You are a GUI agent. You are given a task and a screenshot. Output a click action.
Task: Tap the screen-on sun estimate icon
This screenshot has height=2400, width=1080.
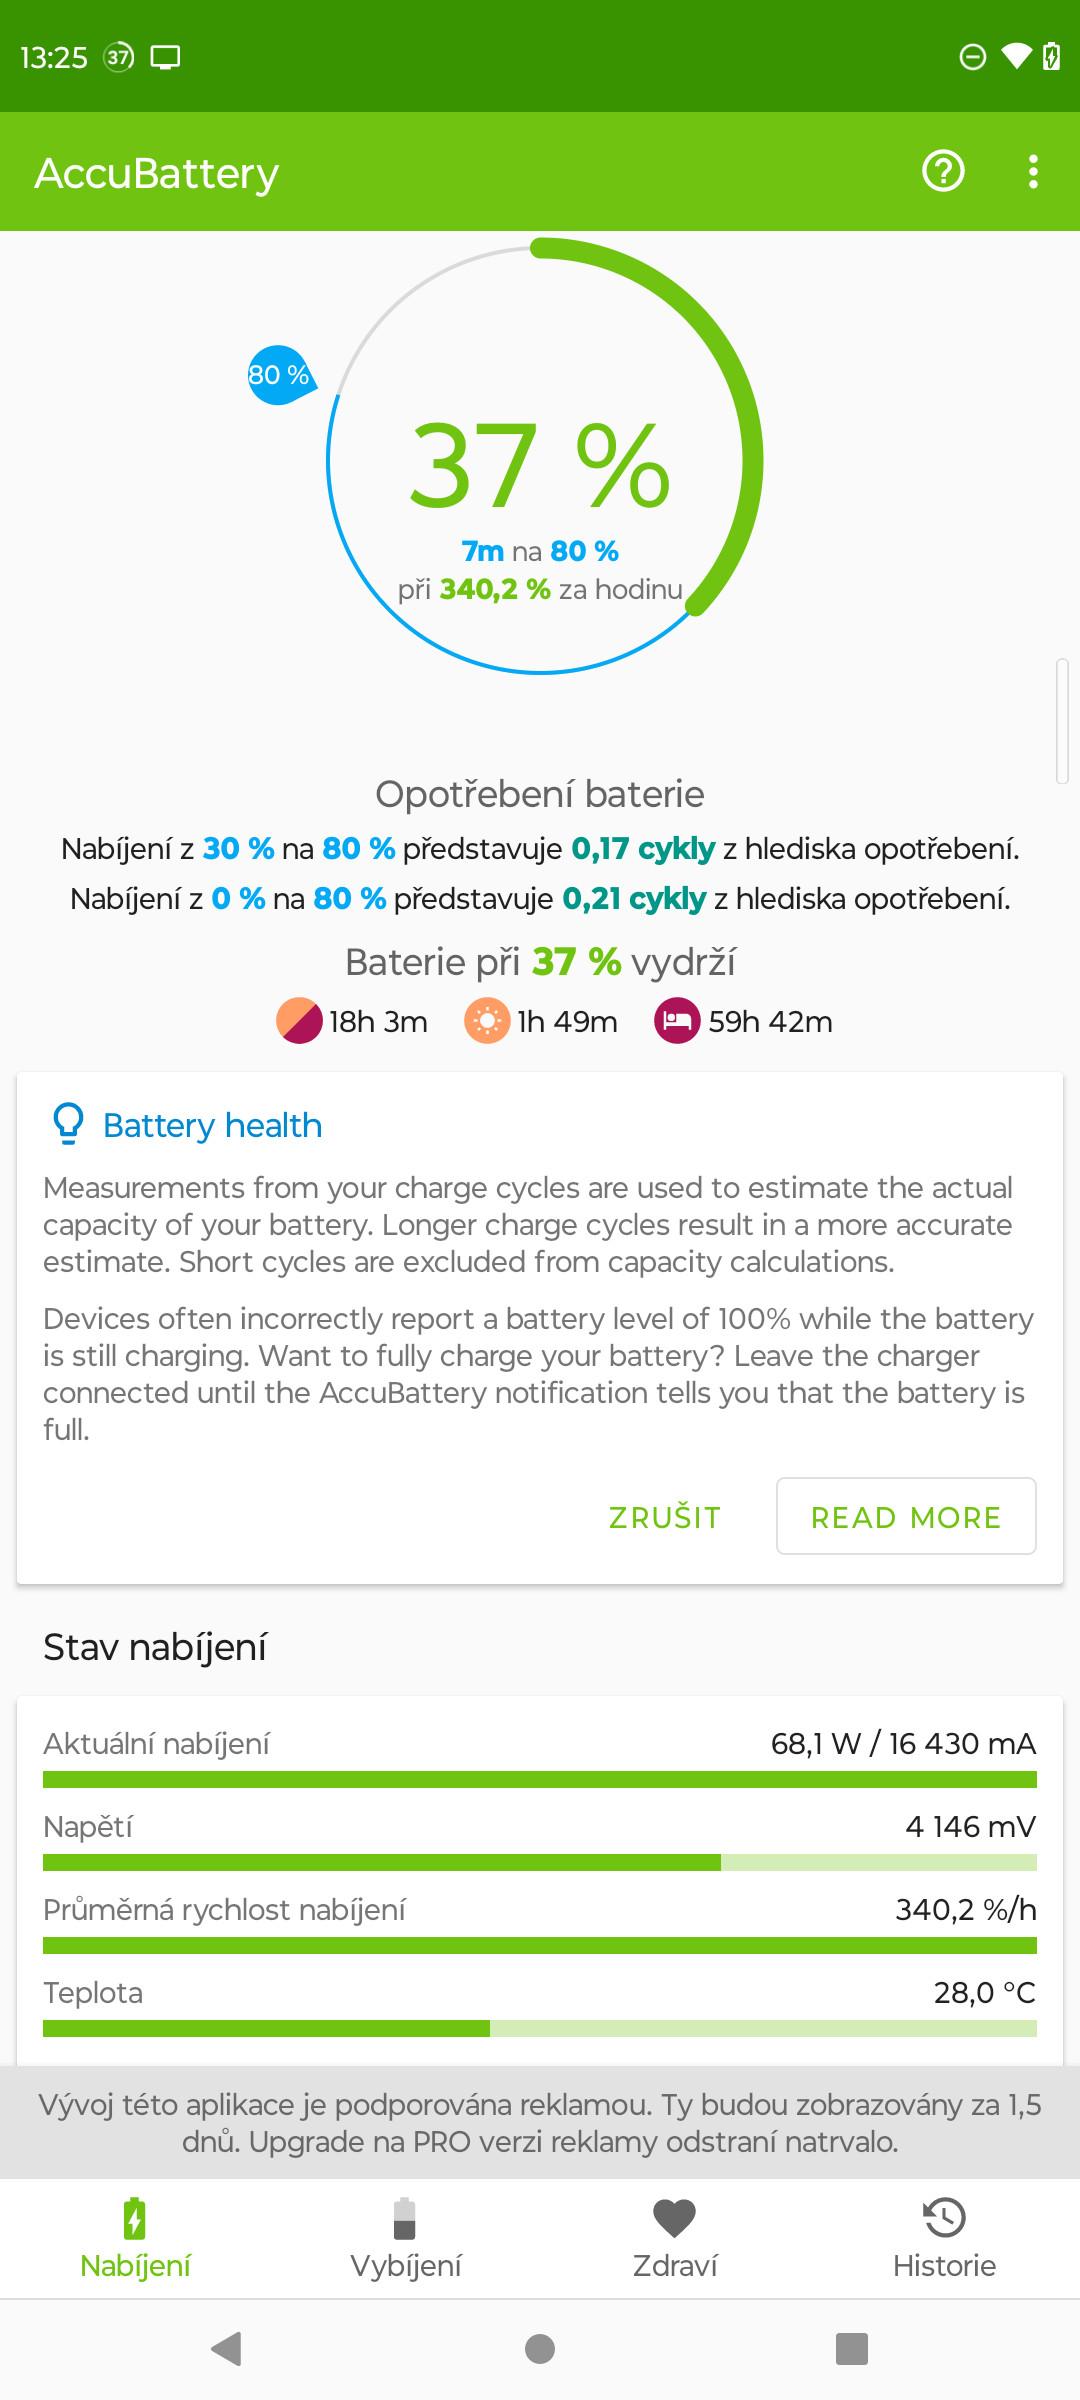point(487,1021)
